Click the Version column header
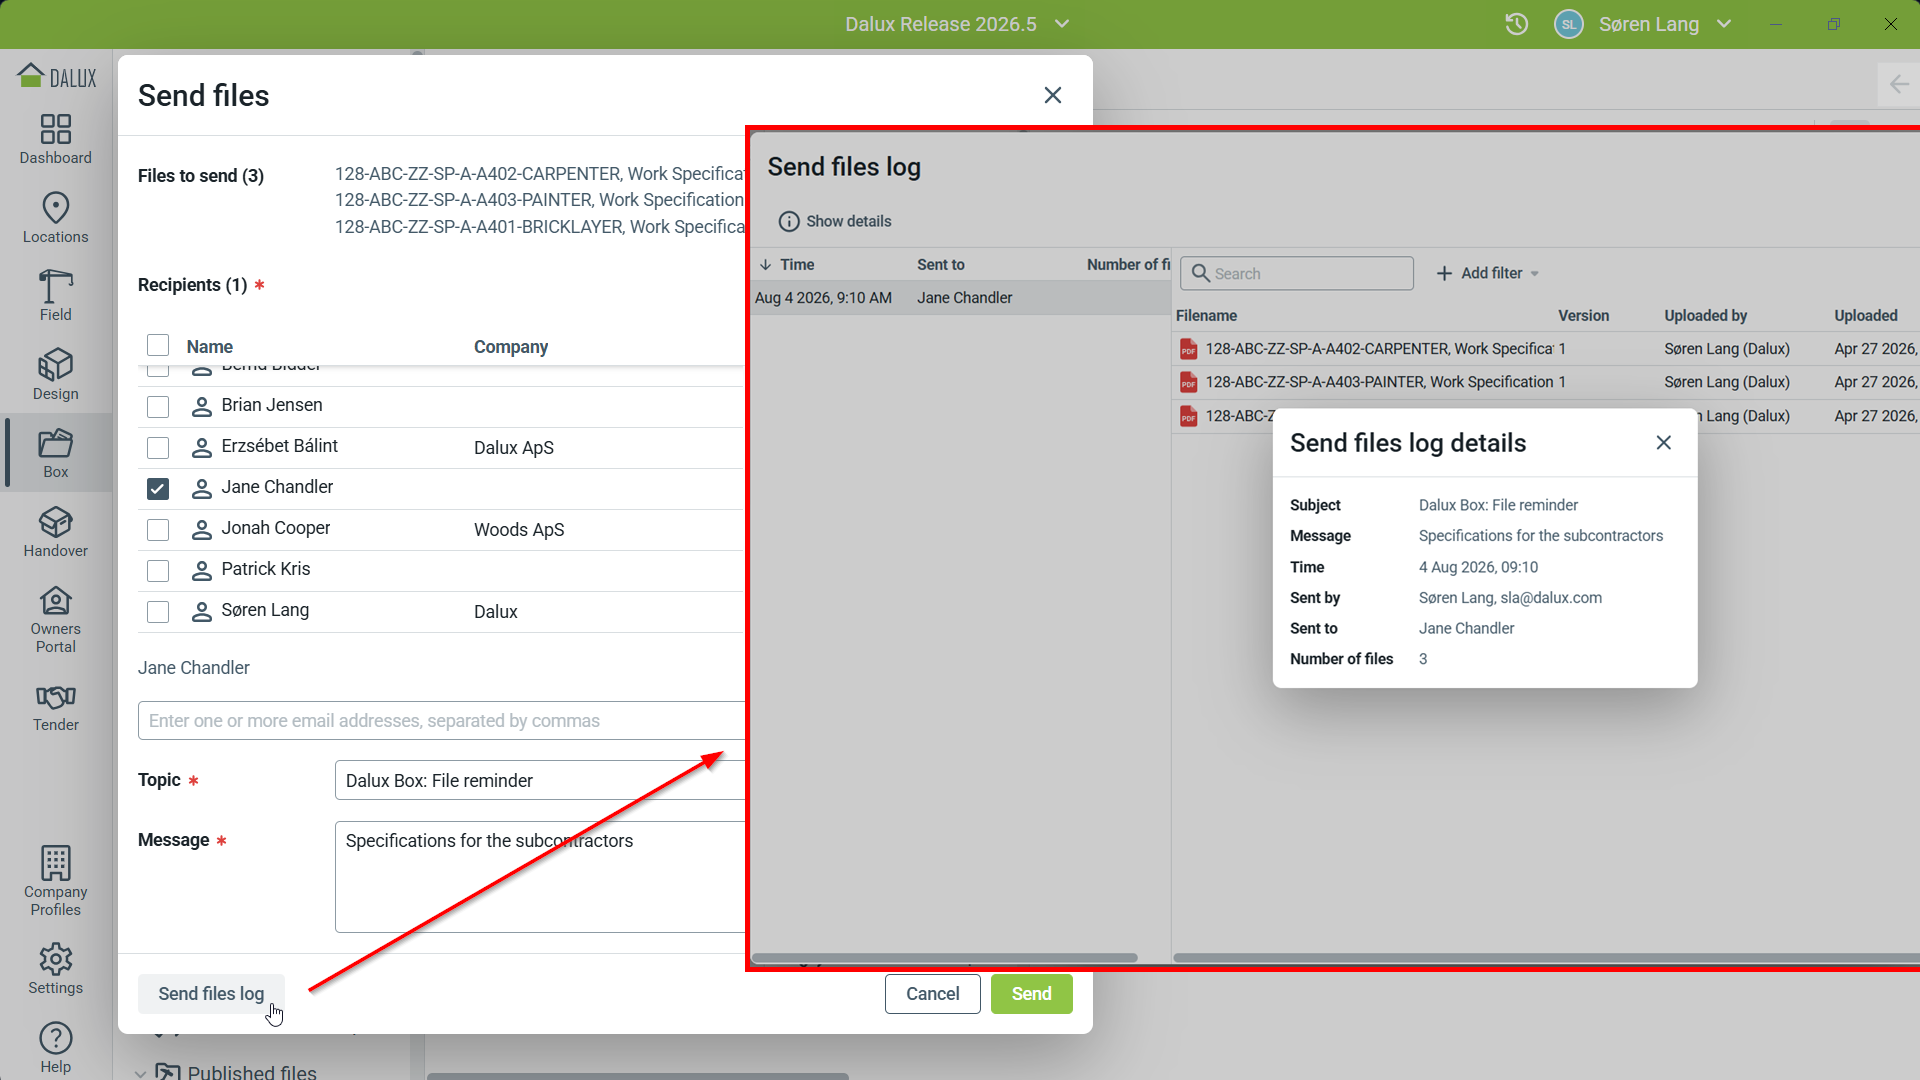 1584,316
